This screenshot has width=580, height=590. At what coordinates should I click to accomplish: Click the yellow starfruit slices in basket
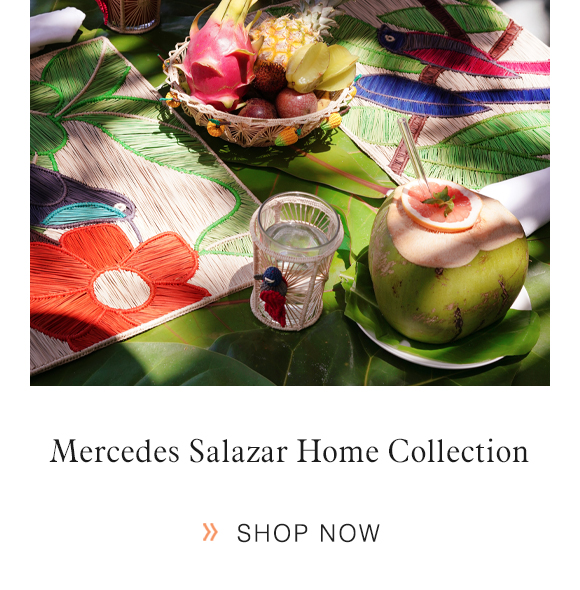[321, 68]
